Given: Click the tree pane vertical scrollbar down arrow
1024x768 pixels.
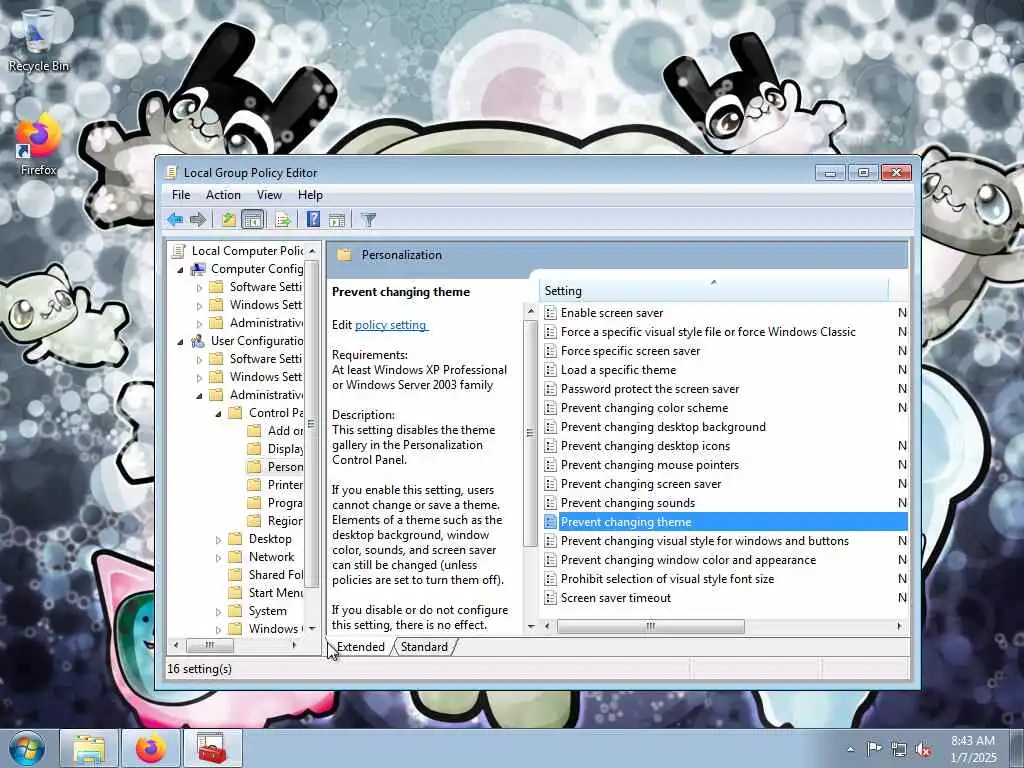Looking at the screenshot, I should click(312, 628).
